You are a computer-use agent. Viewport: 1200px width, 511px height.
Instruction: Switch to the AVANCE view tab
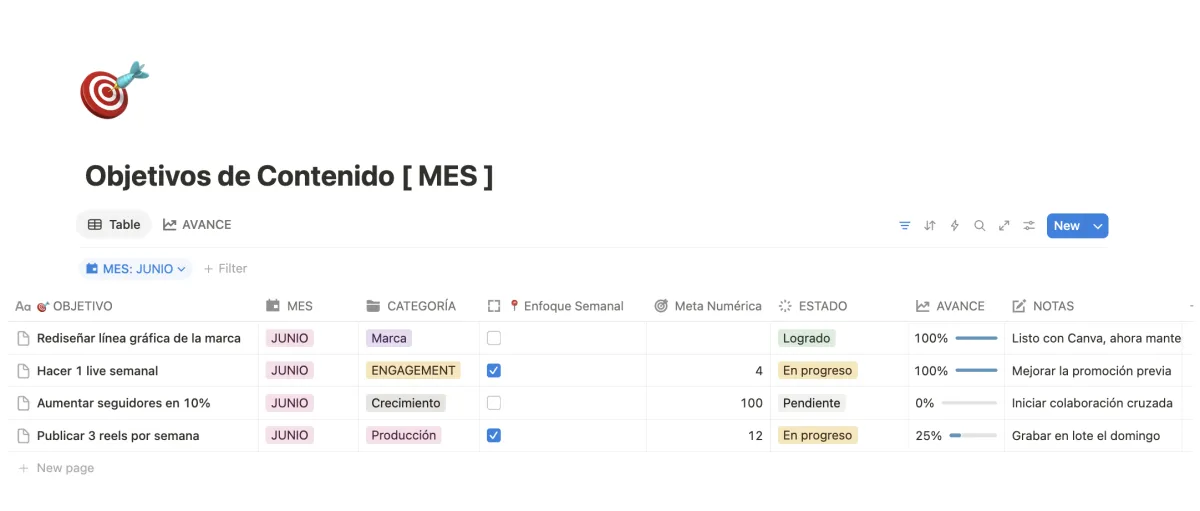click(x=197, y=225)
